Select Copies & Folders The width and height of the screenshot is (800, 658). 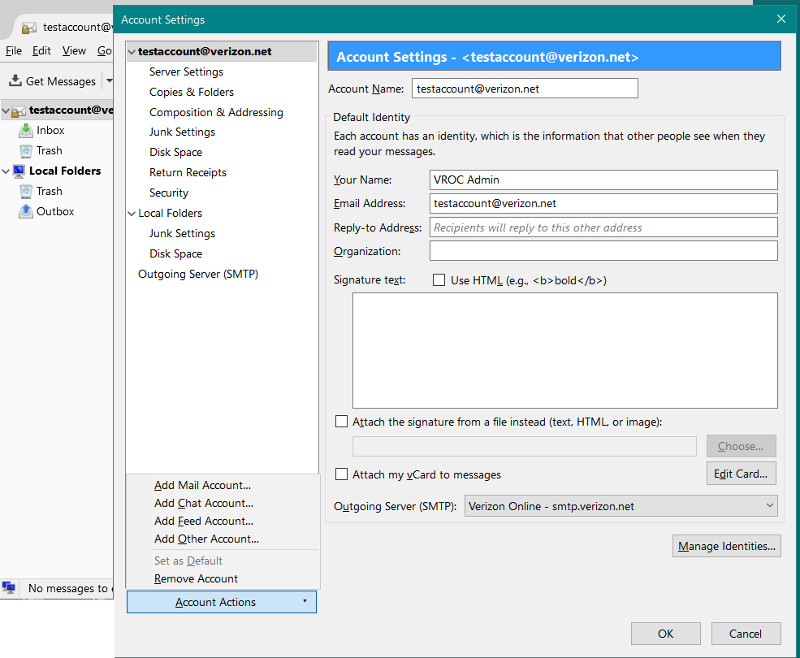tap(191, 92)
